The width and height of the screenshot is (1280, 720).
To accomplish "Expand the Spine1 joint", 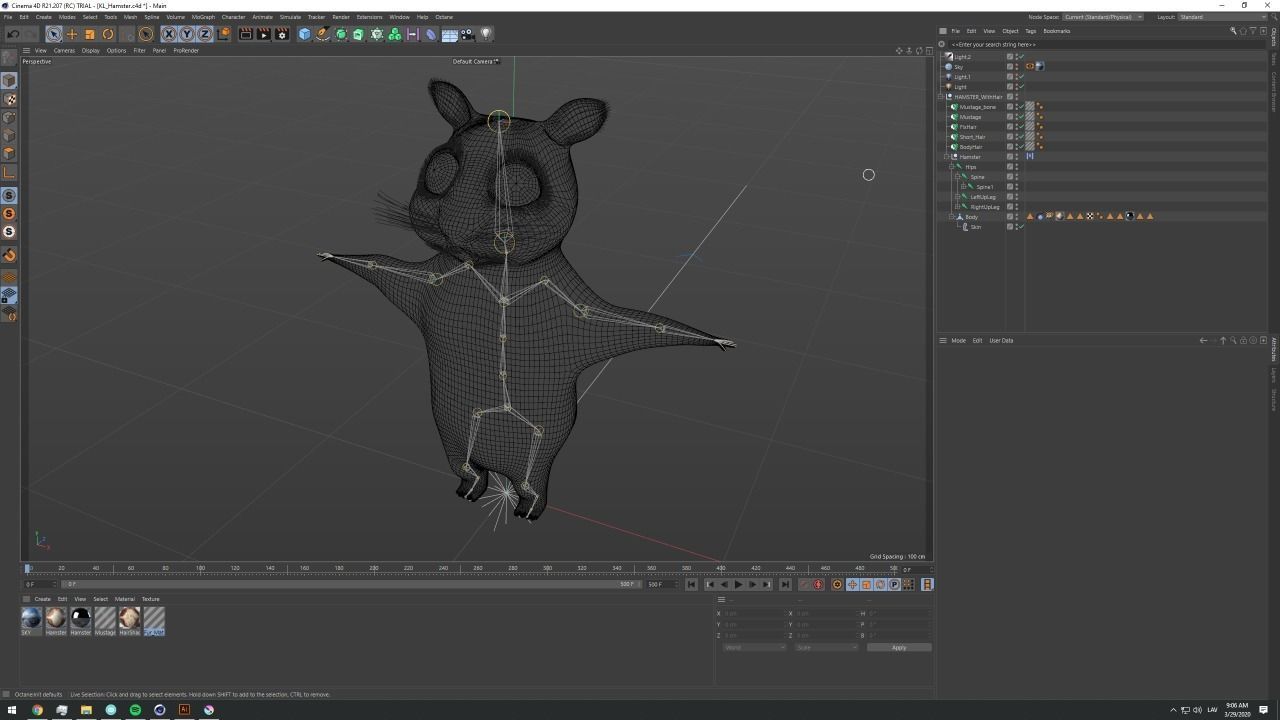I will 962,187.
